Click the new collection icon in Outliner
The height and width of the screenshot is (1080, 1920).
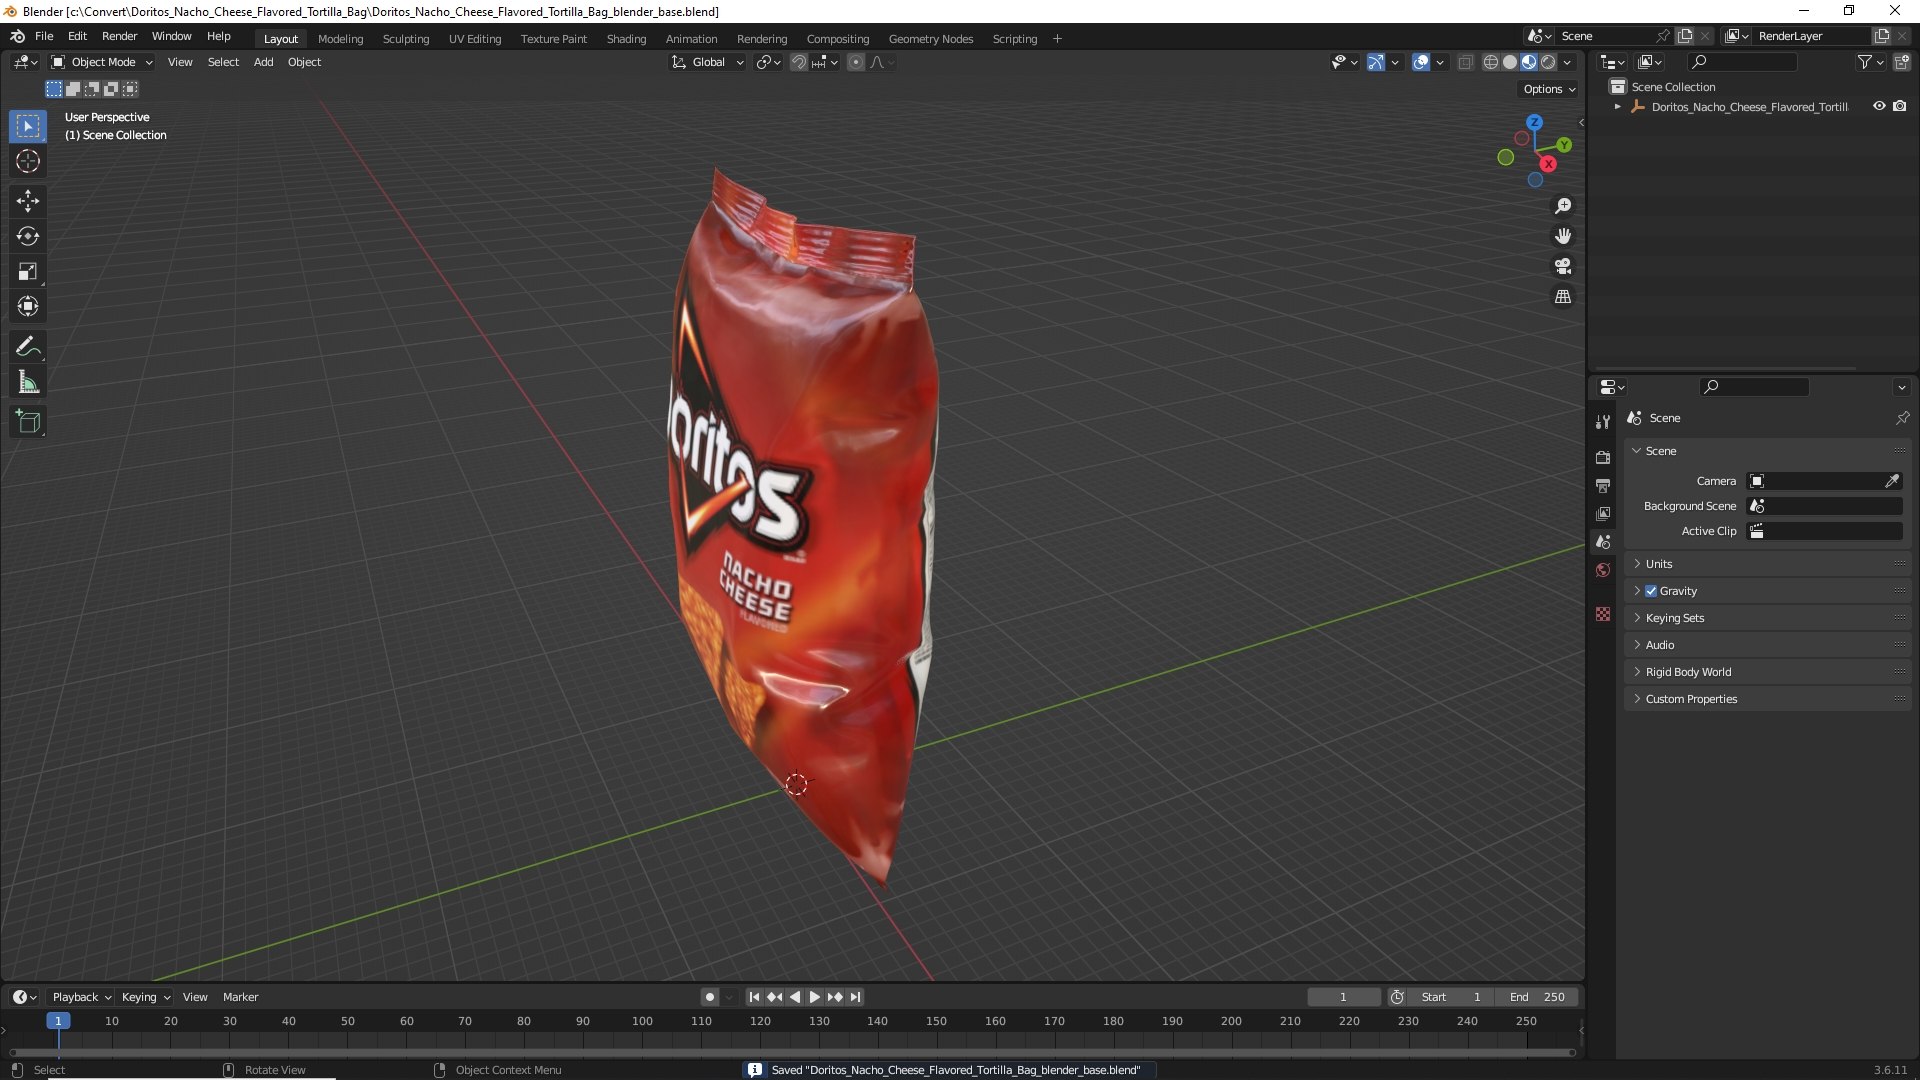click(x=1902, y=62)
